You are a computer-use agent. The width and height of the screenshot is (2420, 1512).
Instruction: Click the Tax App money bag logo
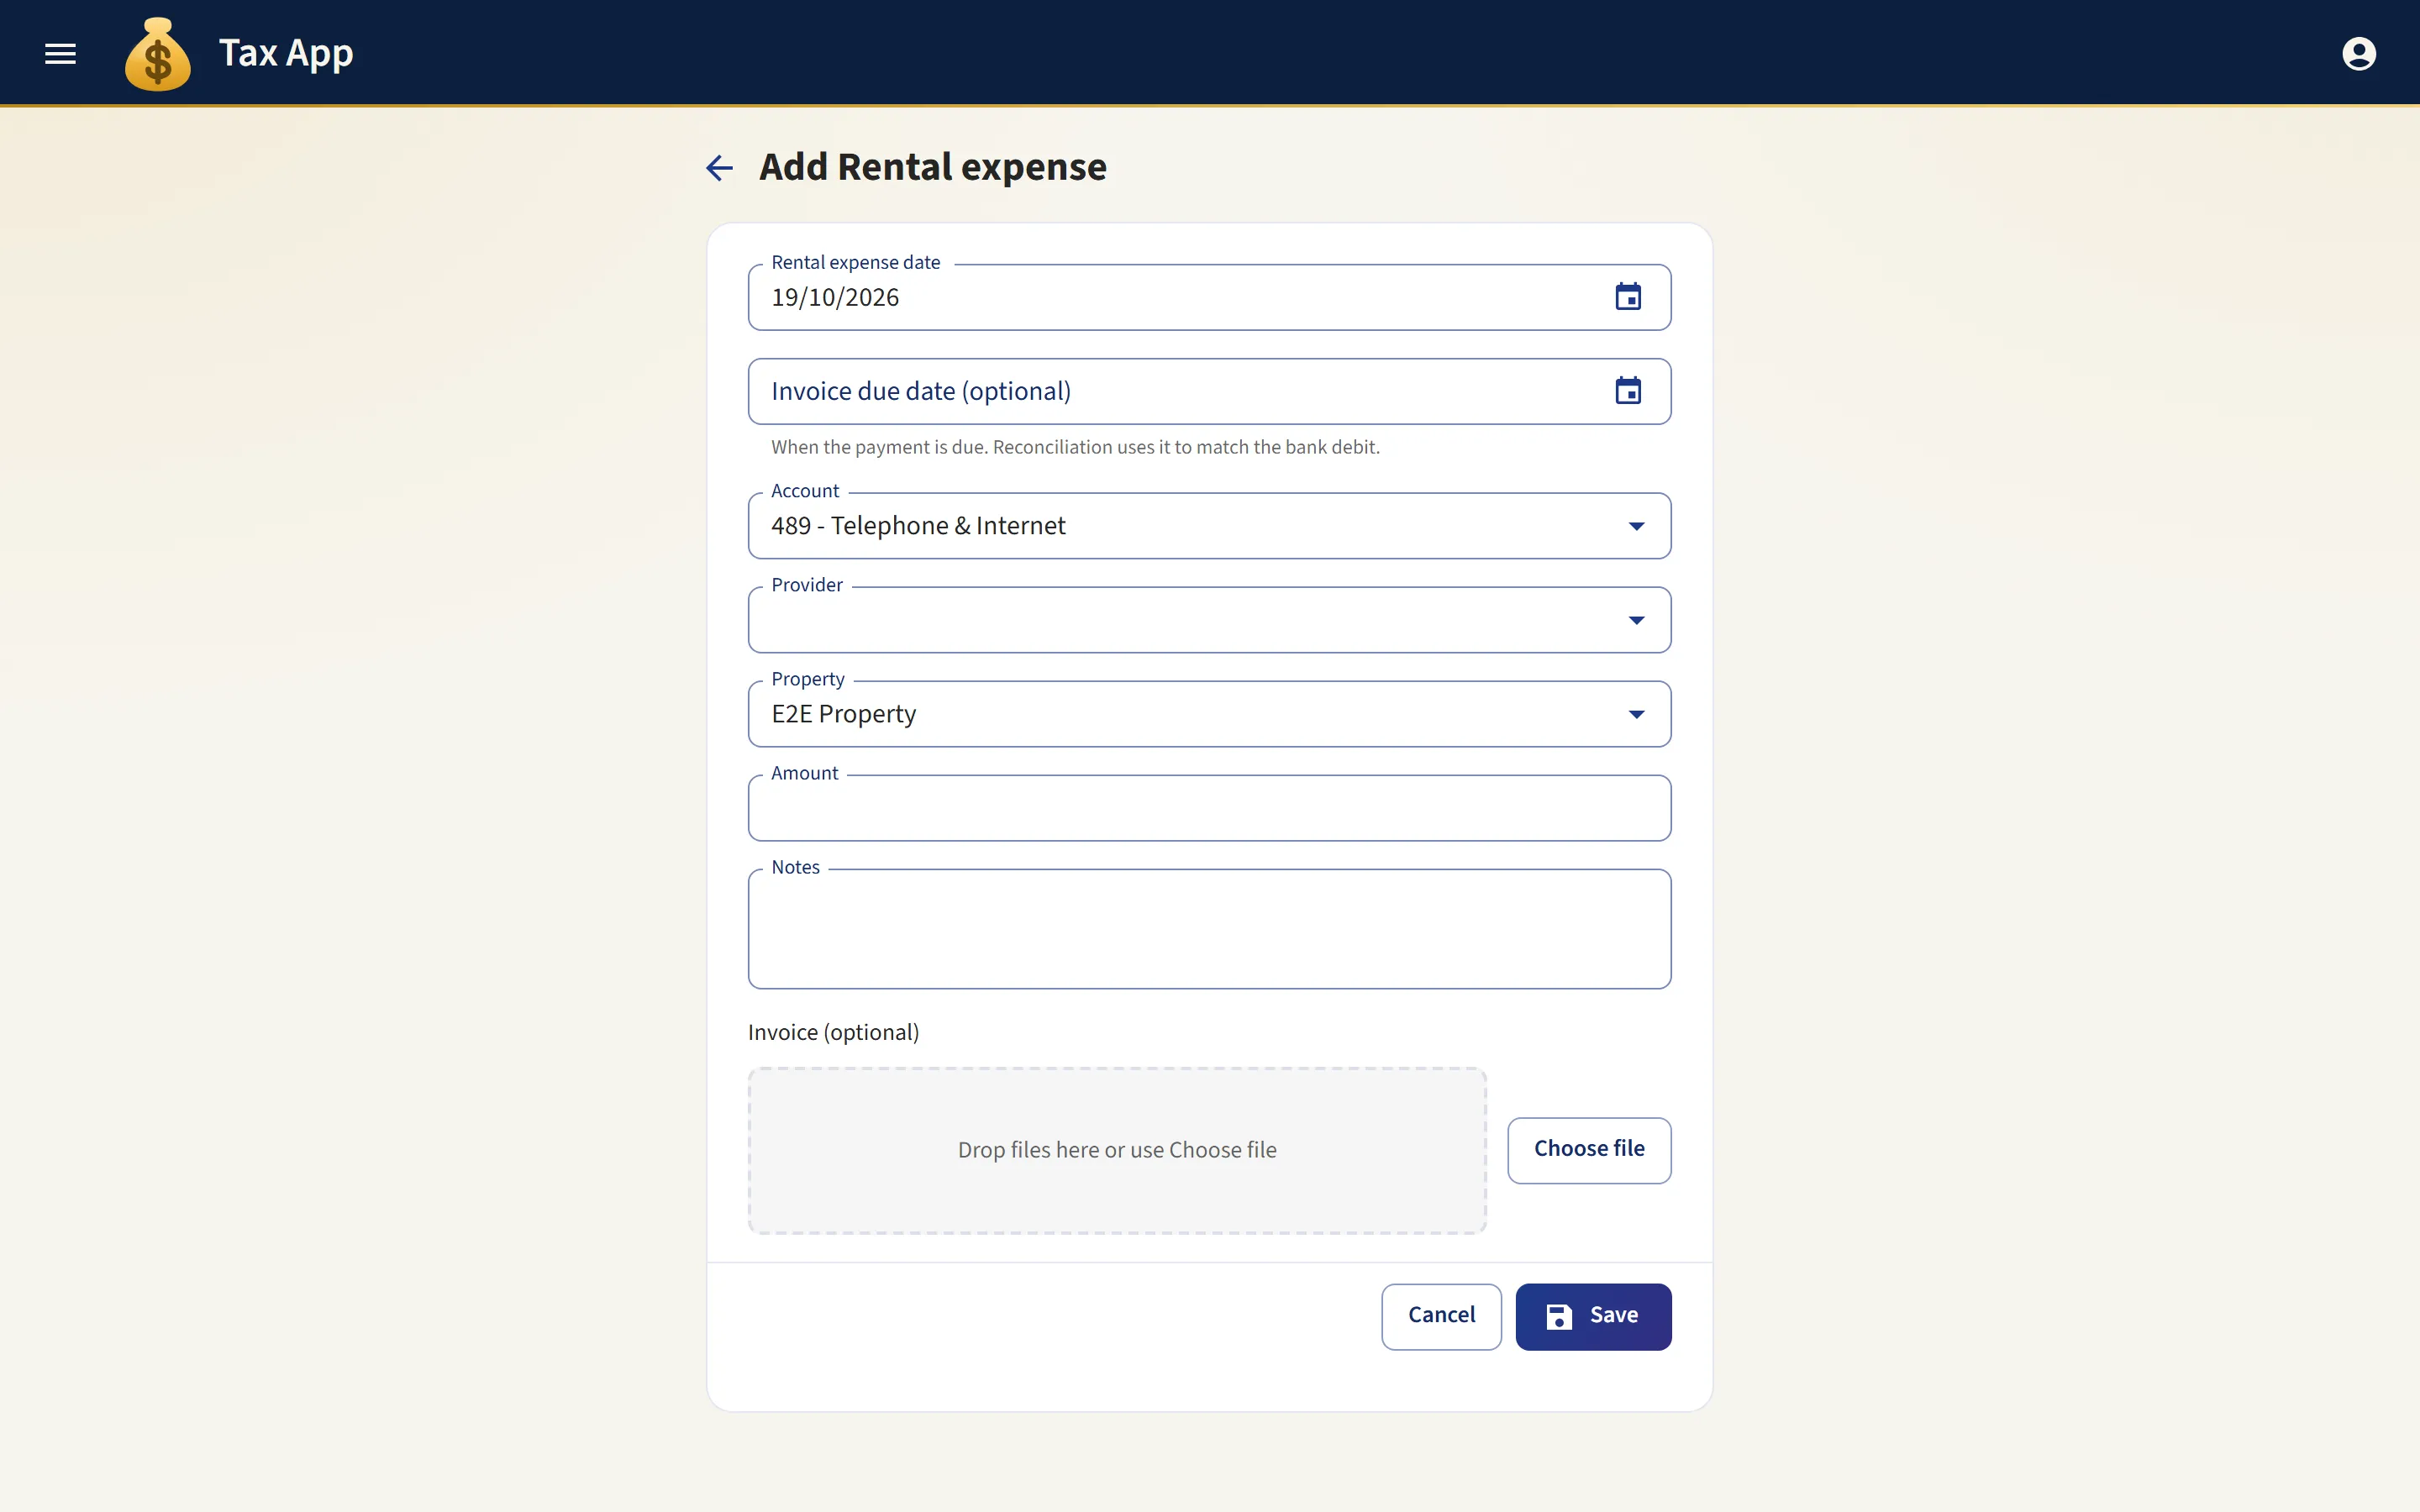158,54
